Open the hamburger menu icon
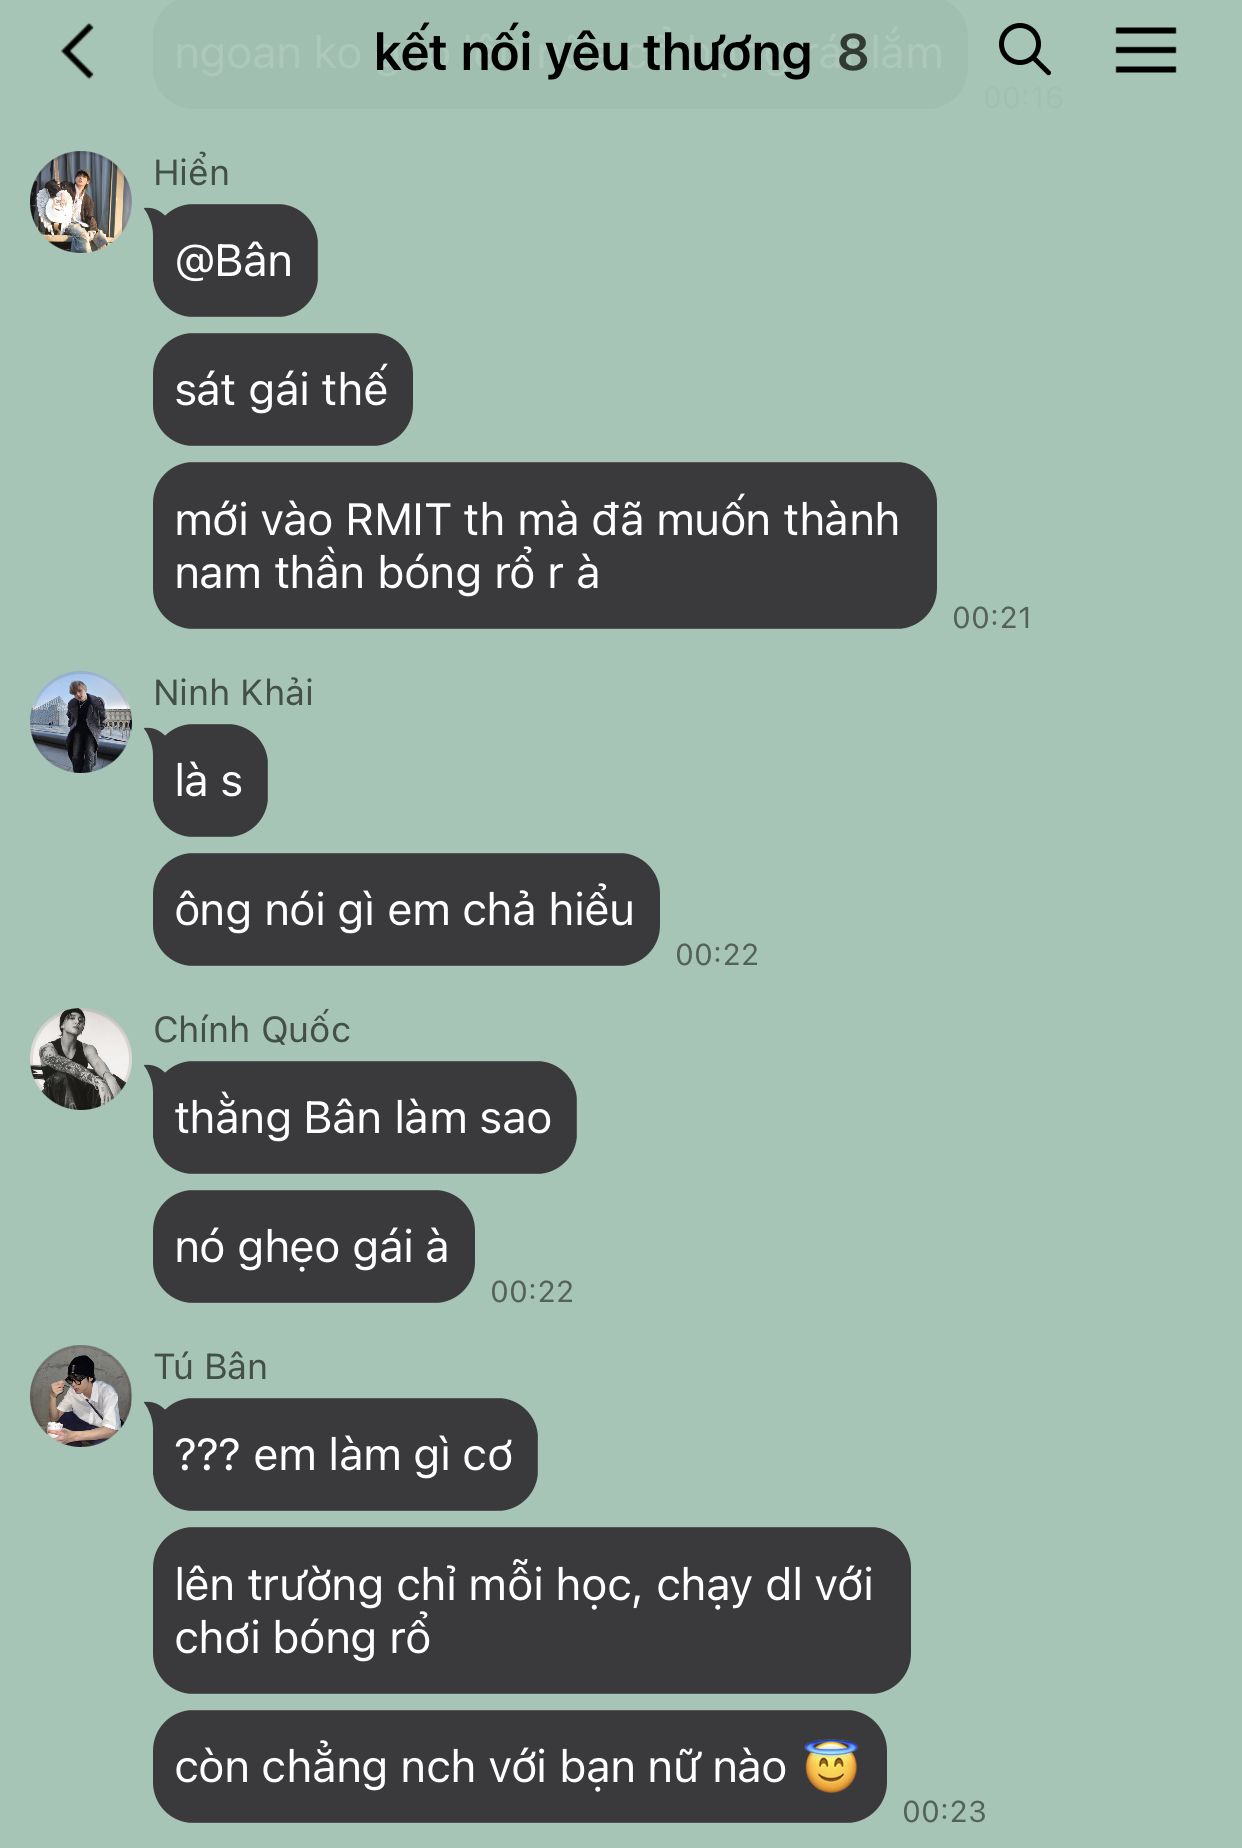This screenshot has height=1848, width=1242. click(x=1145, y=50)
